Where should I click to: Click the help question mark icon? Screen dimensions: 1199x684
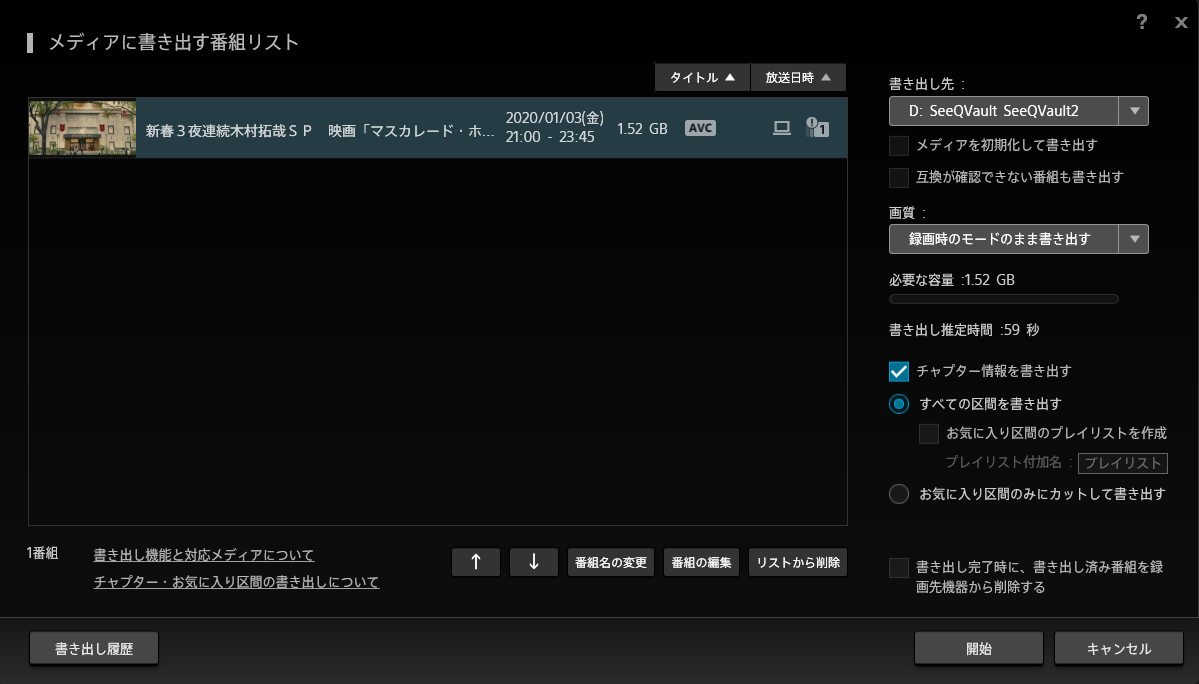[1142, 22]
